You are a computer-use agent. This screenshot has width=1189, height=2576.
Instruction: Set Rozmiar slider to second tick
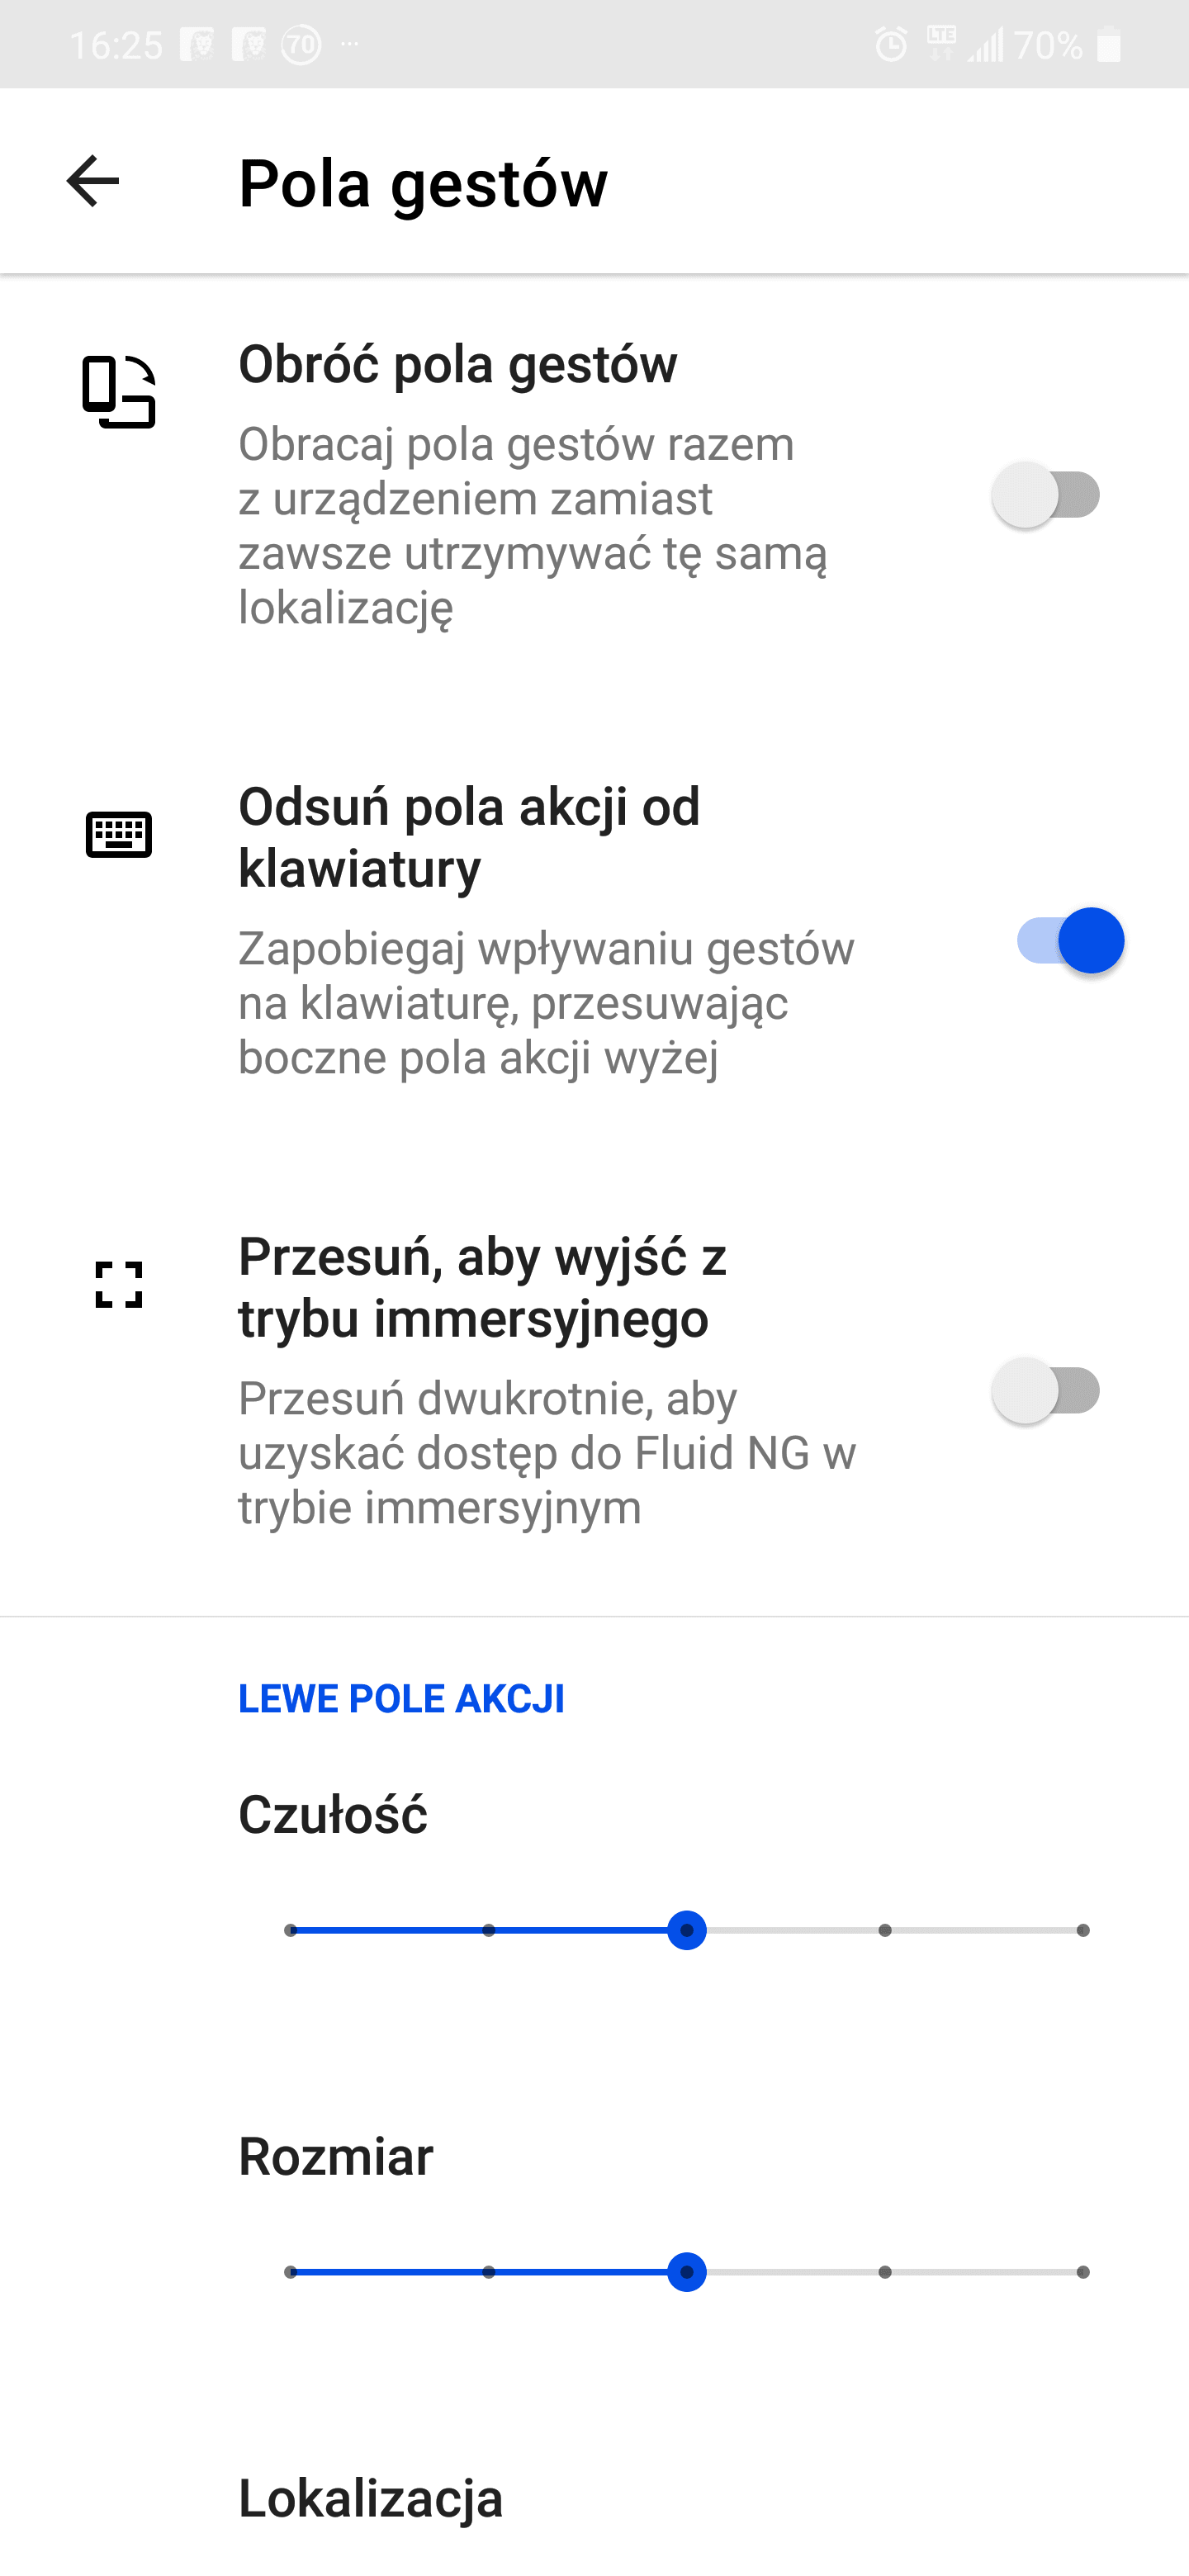tap(489, 2272)
